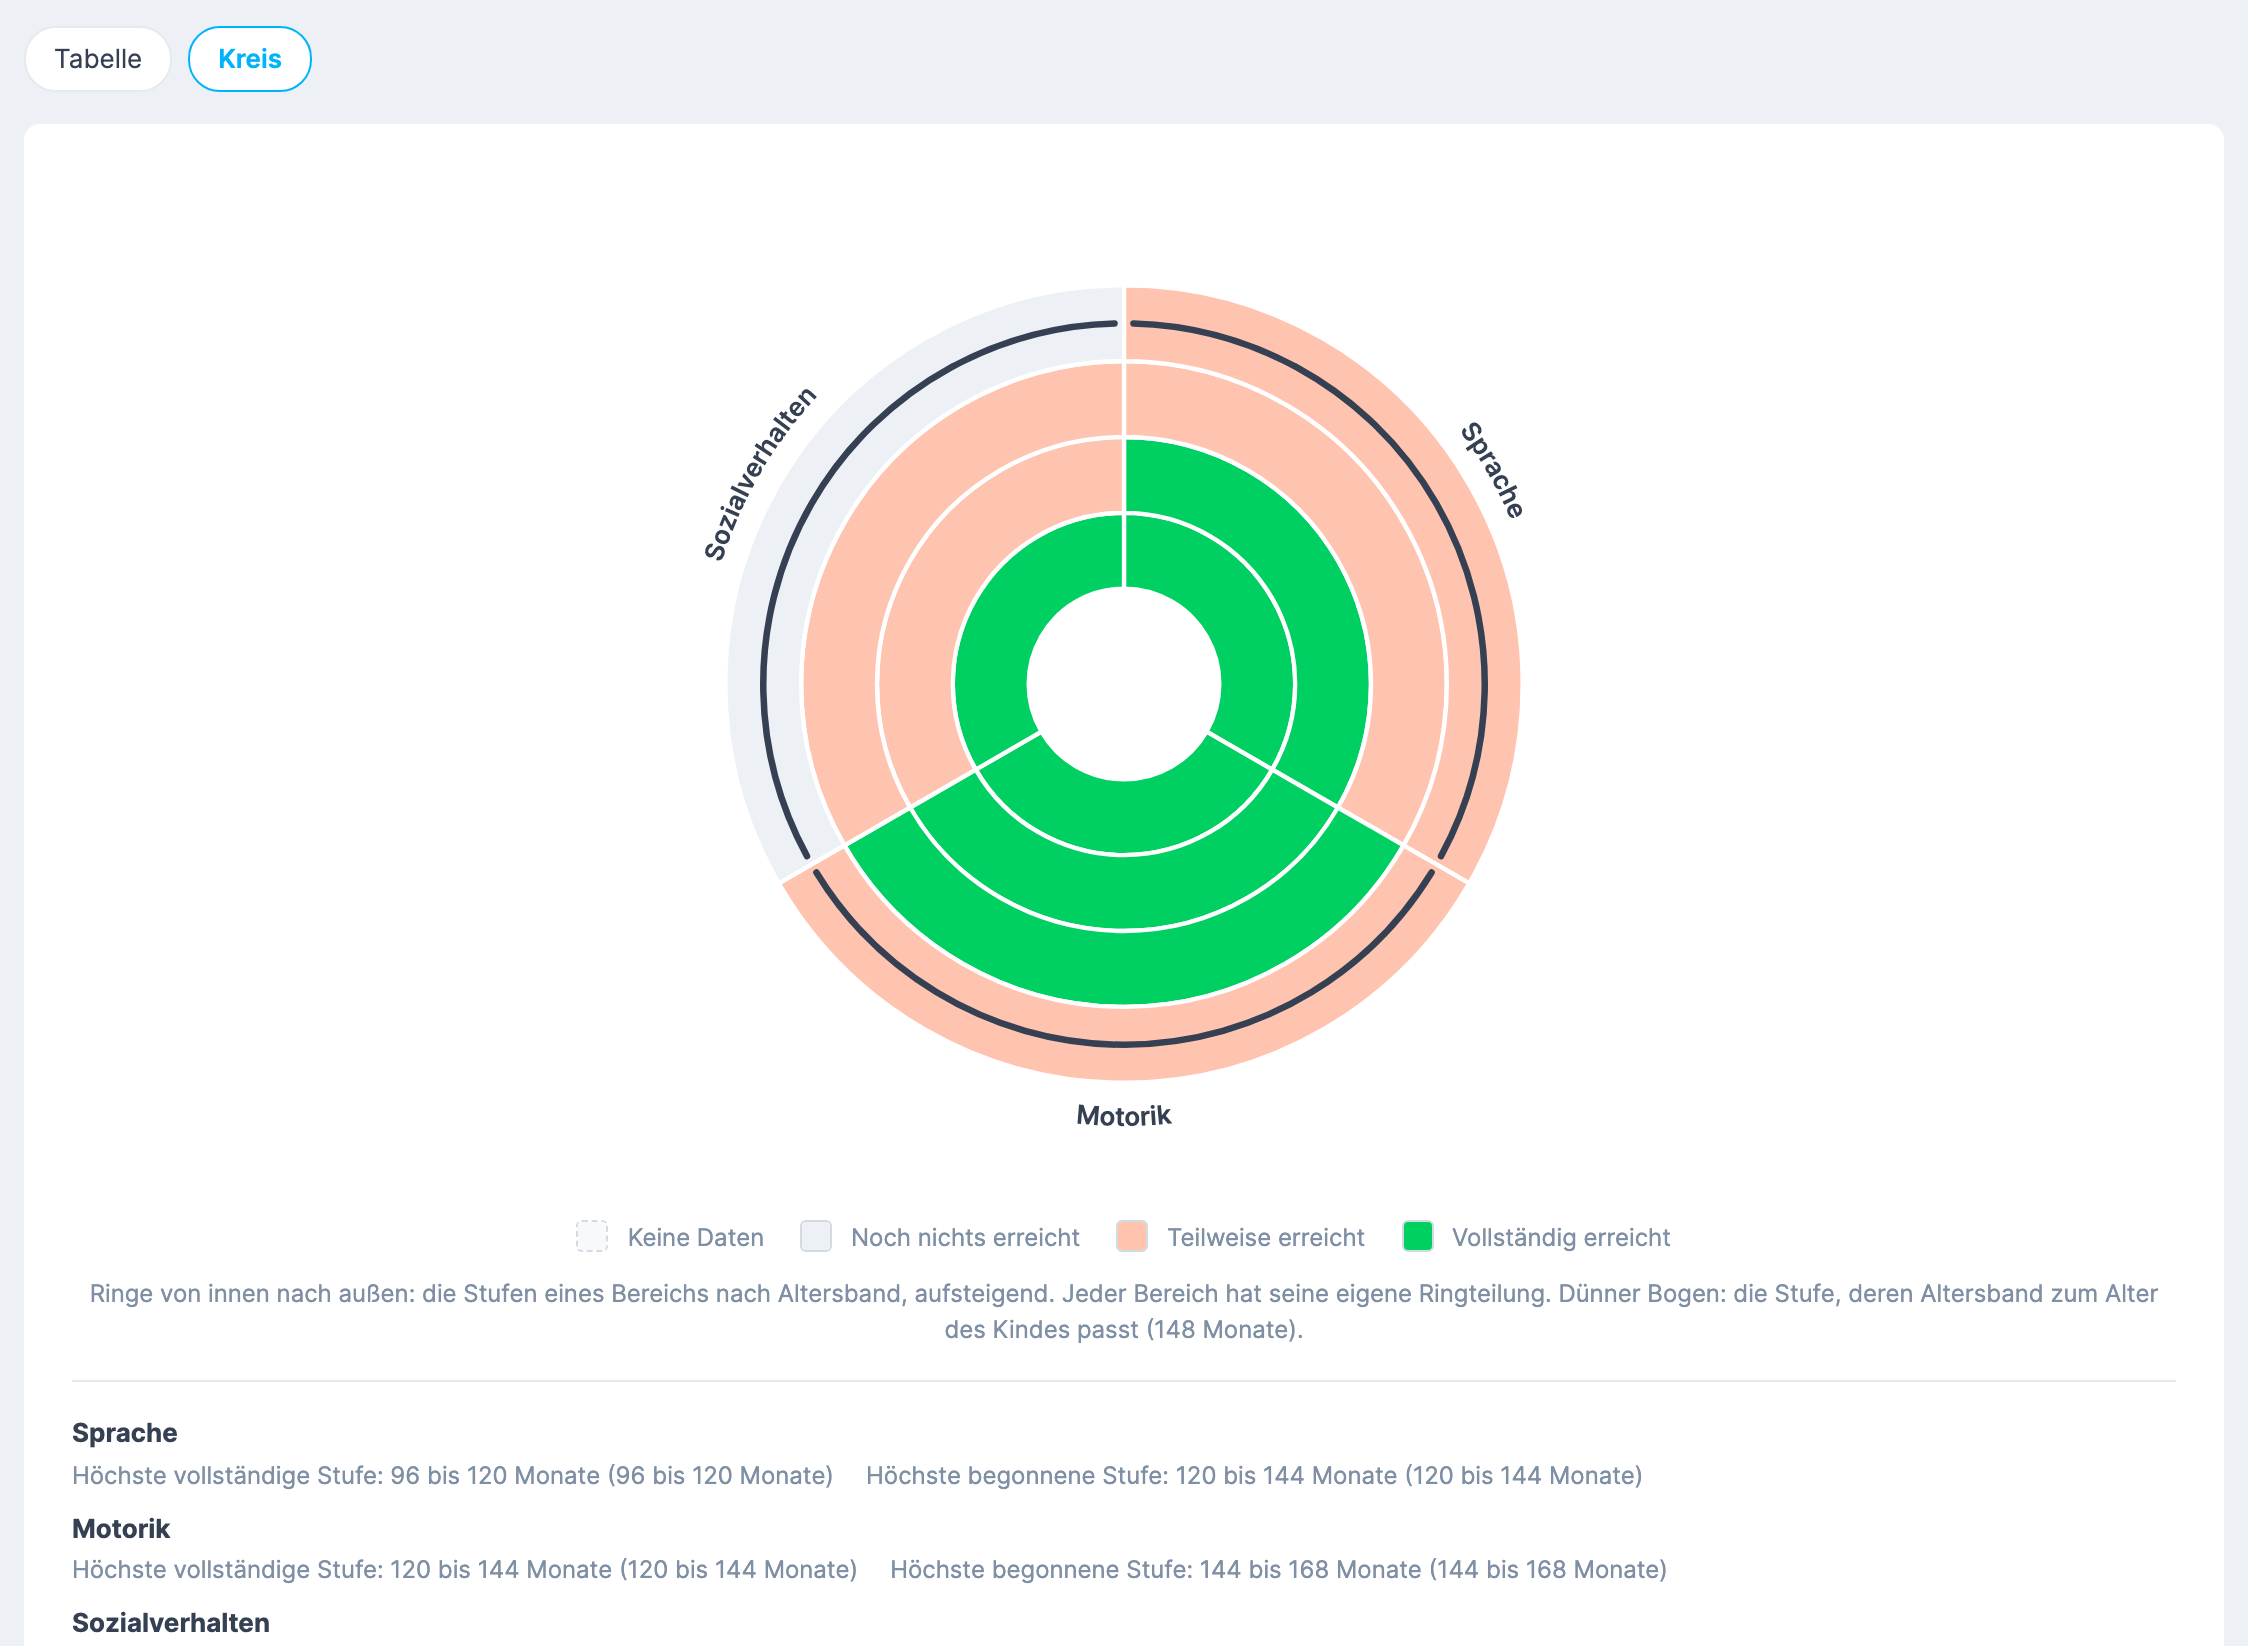Image resolution: width=2248 pixels, height=1646 pixels.
Task: Click the Noch nichts erreicht legend swatch
Action: point(816,1236)
